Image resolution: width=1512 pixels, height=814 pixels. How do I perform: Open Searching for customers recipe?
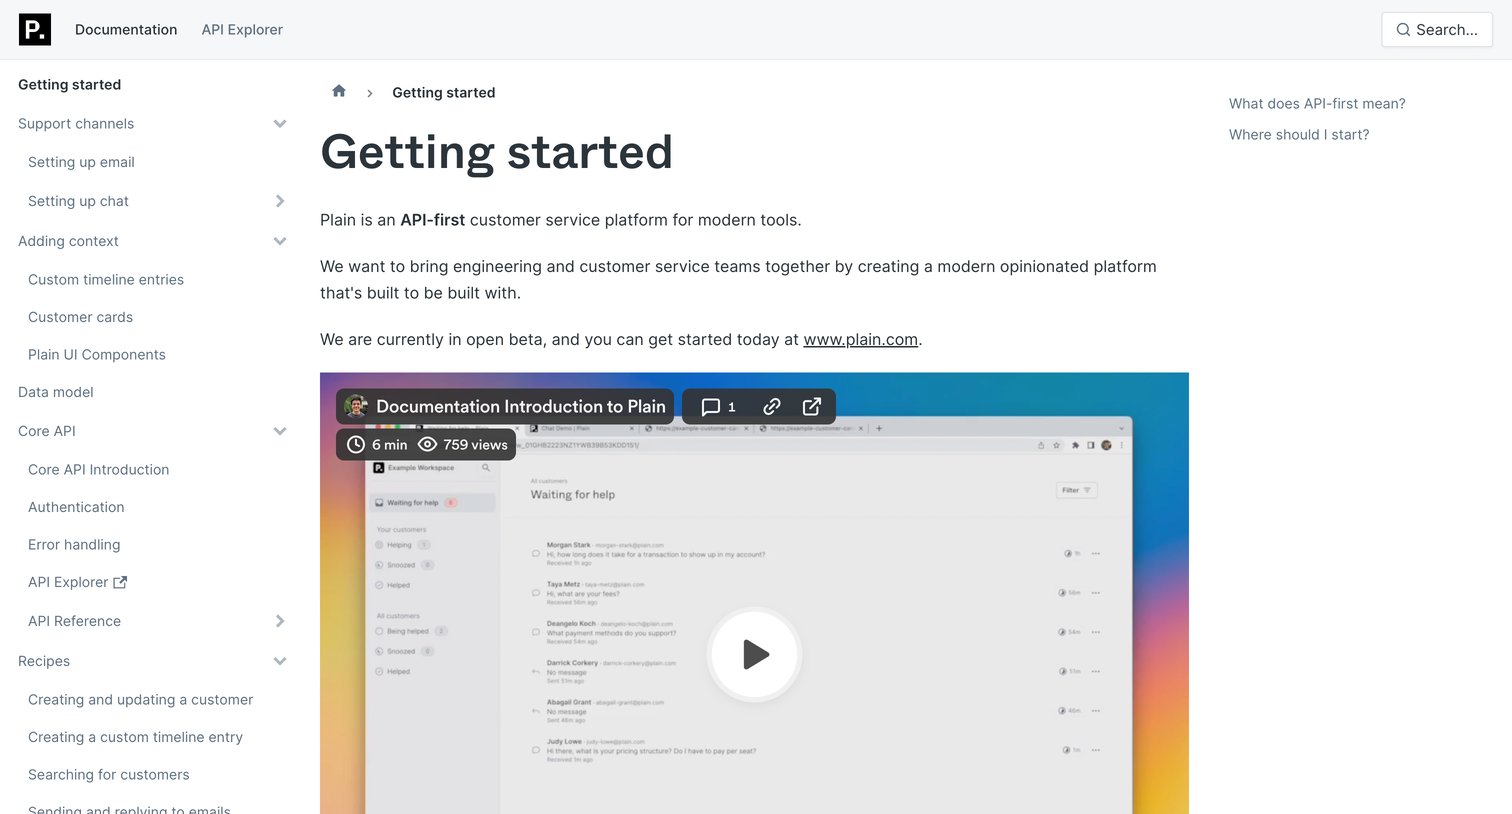pyautogui.click(x=109, y=774)
